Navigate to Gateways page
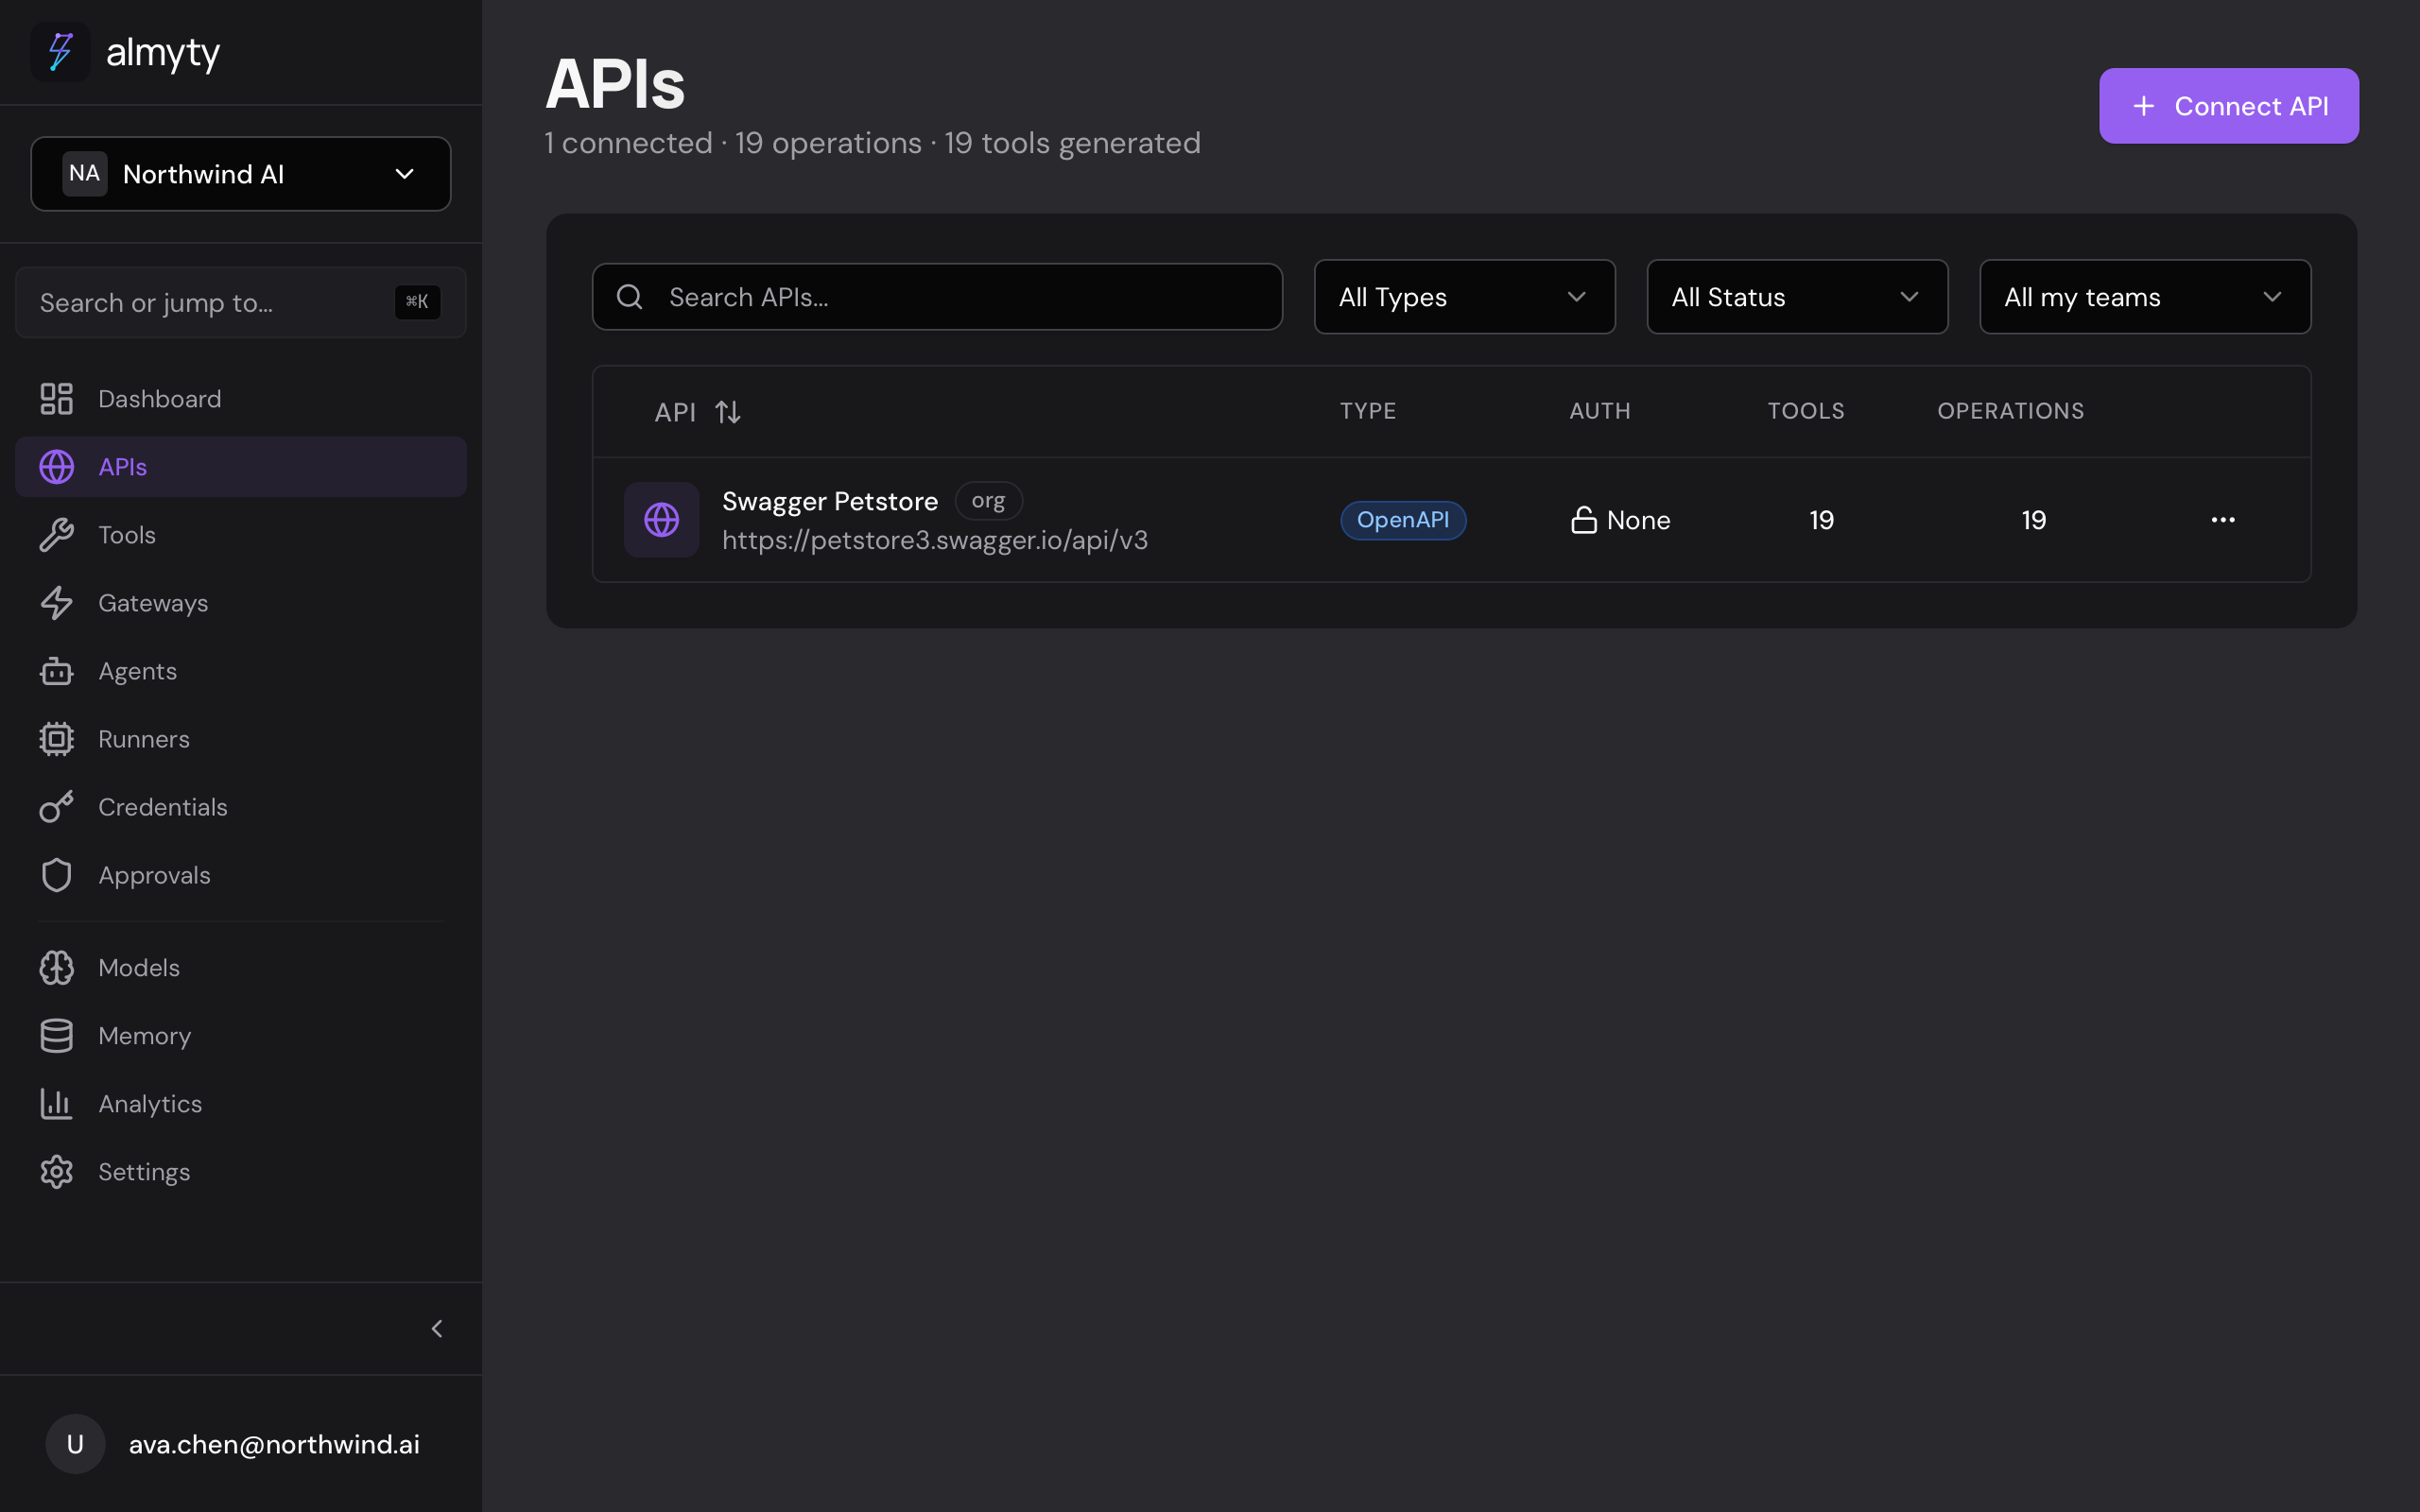The width and height of the screenshot is (2420, 1512). click(241, 603)
